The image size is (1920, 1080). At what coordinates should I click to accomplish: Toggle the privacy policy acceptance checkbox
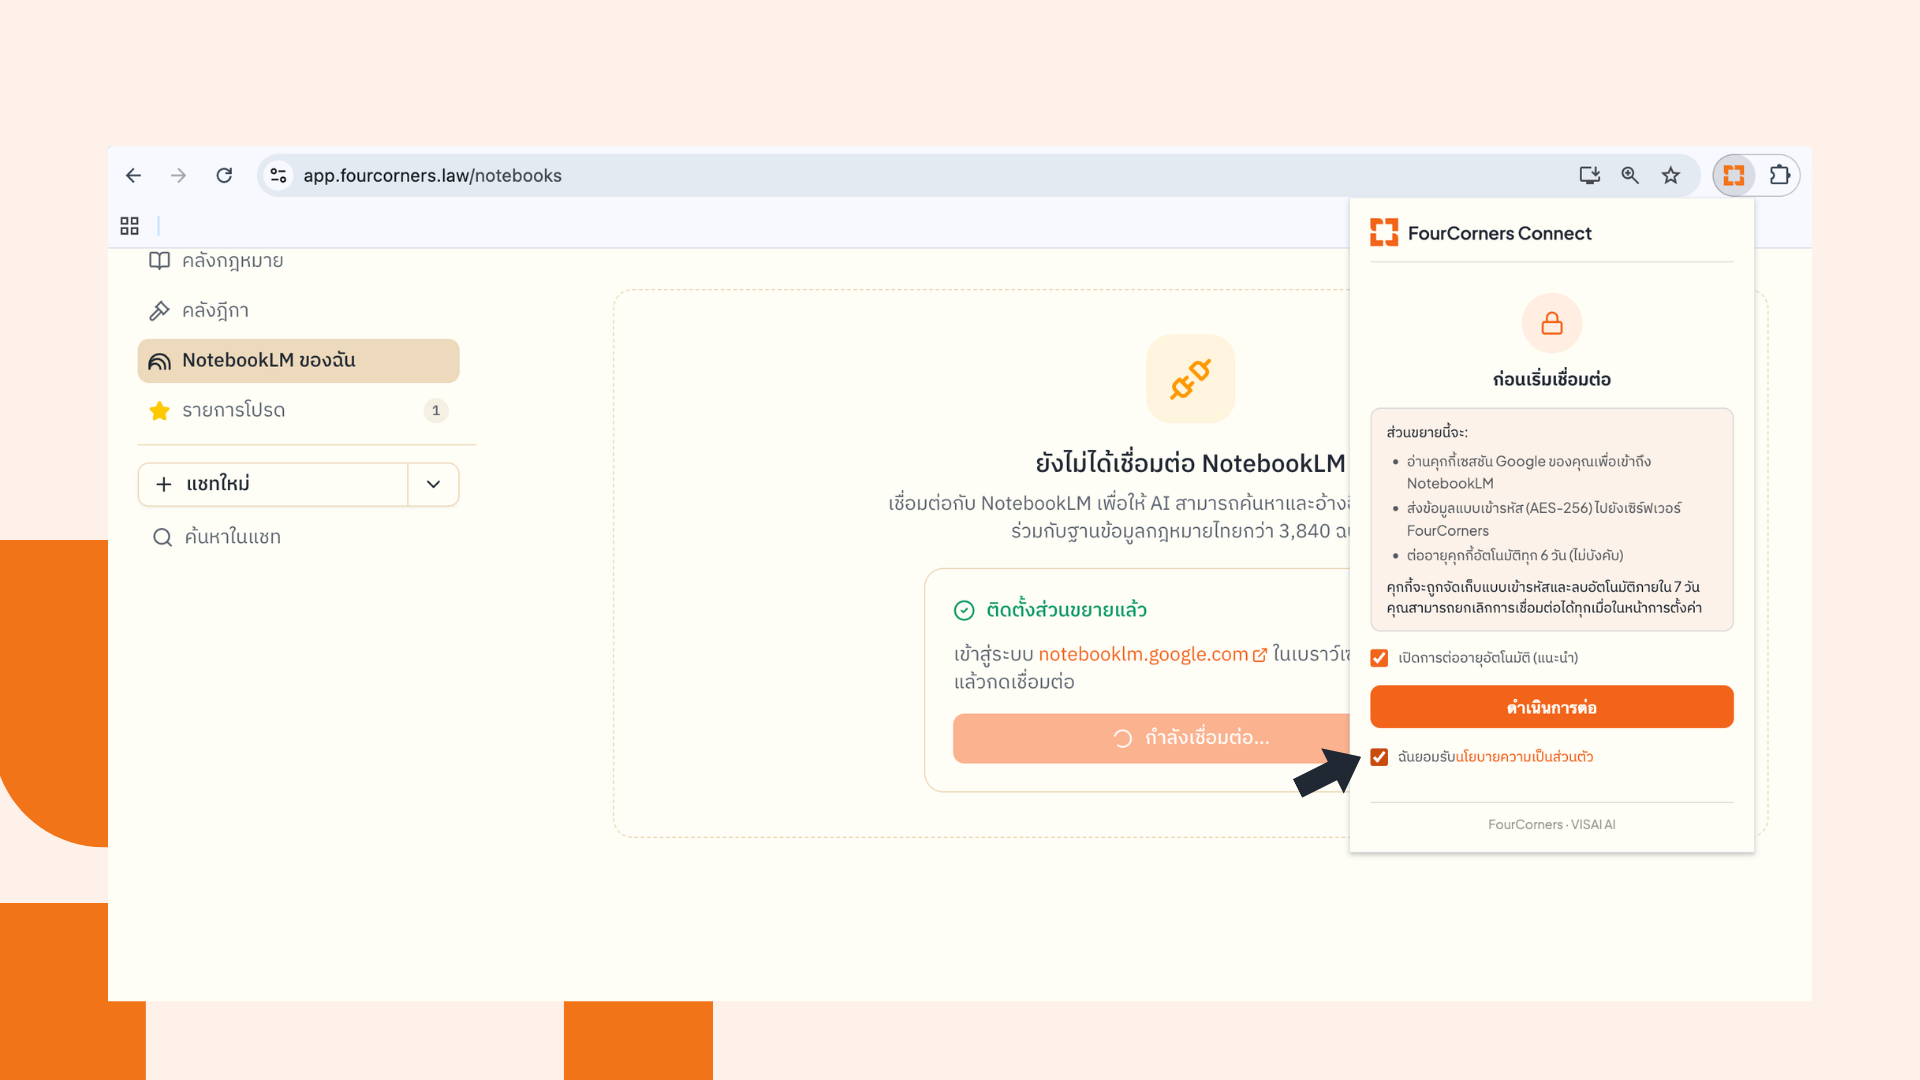point(1379,757)
